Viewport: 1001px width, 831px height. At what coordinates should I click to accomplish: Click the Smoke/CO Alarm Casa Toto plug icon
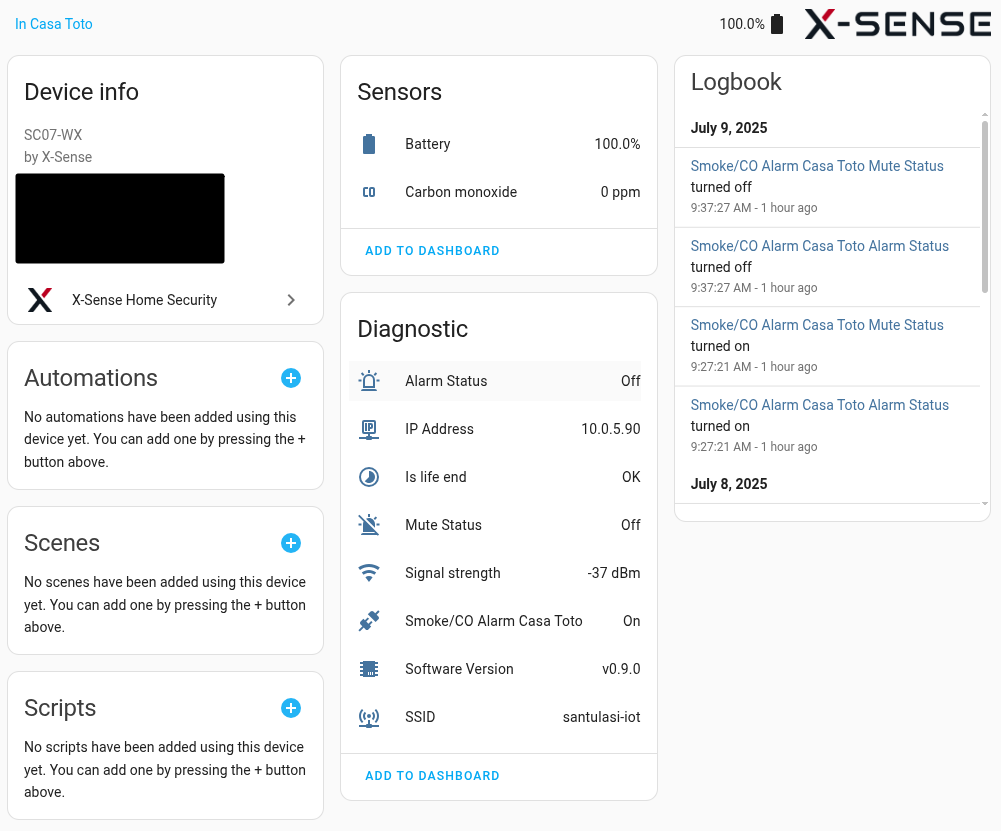(x=369, y=621)
